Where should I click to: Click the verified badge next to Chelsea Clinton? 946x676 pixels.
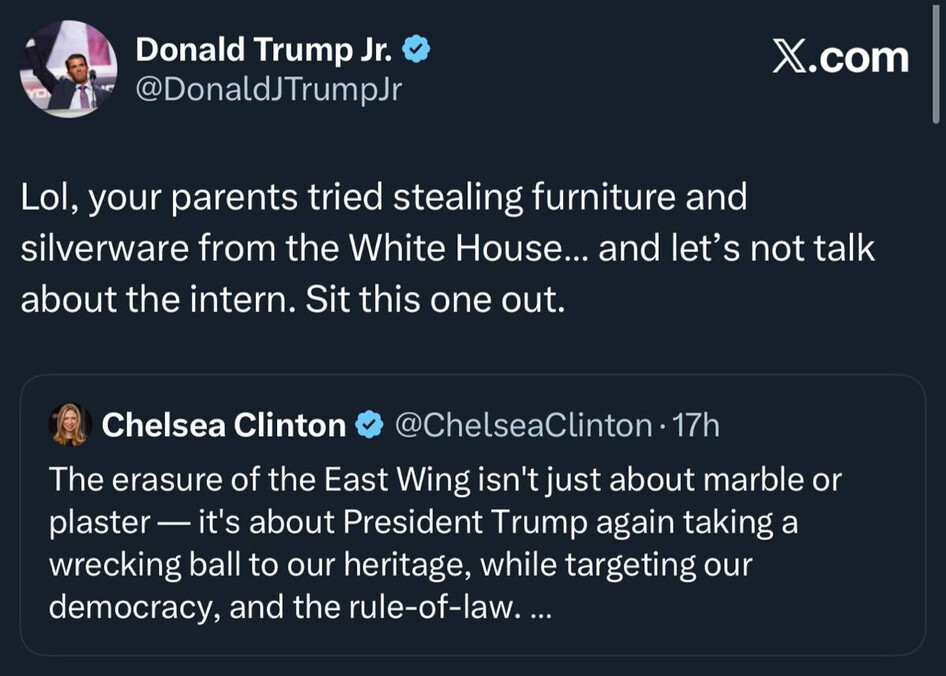[x=369, y=426]
